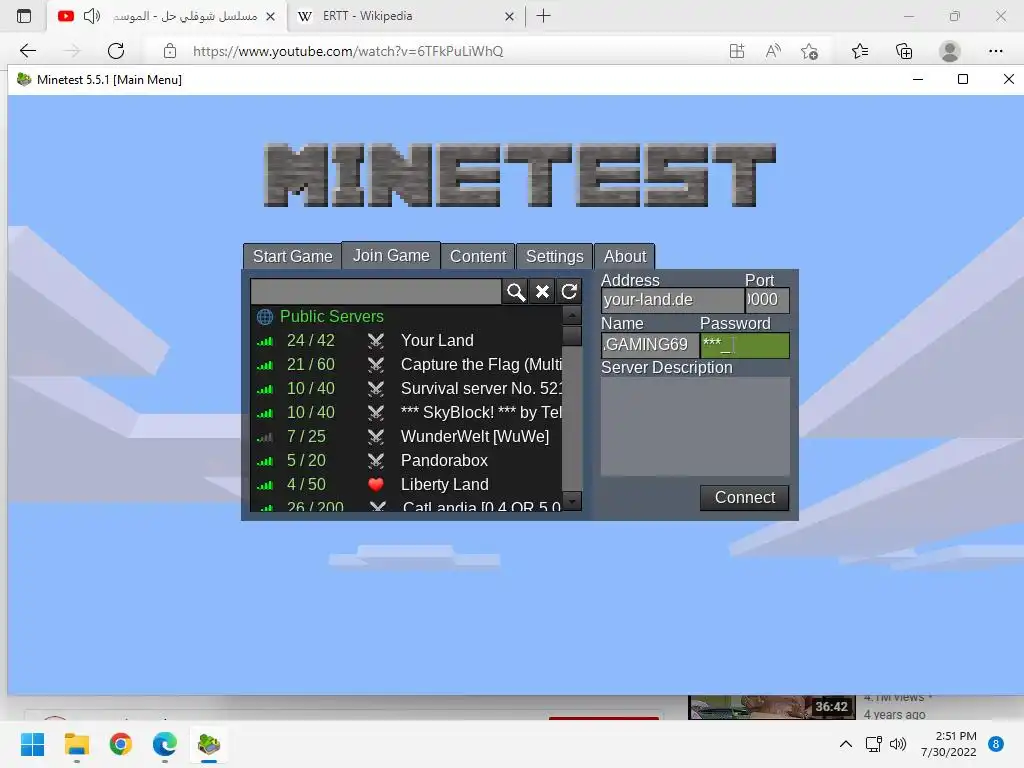Click the weak signal icon for WunderWelt
Screen dimensions: 1024x768
264,437
